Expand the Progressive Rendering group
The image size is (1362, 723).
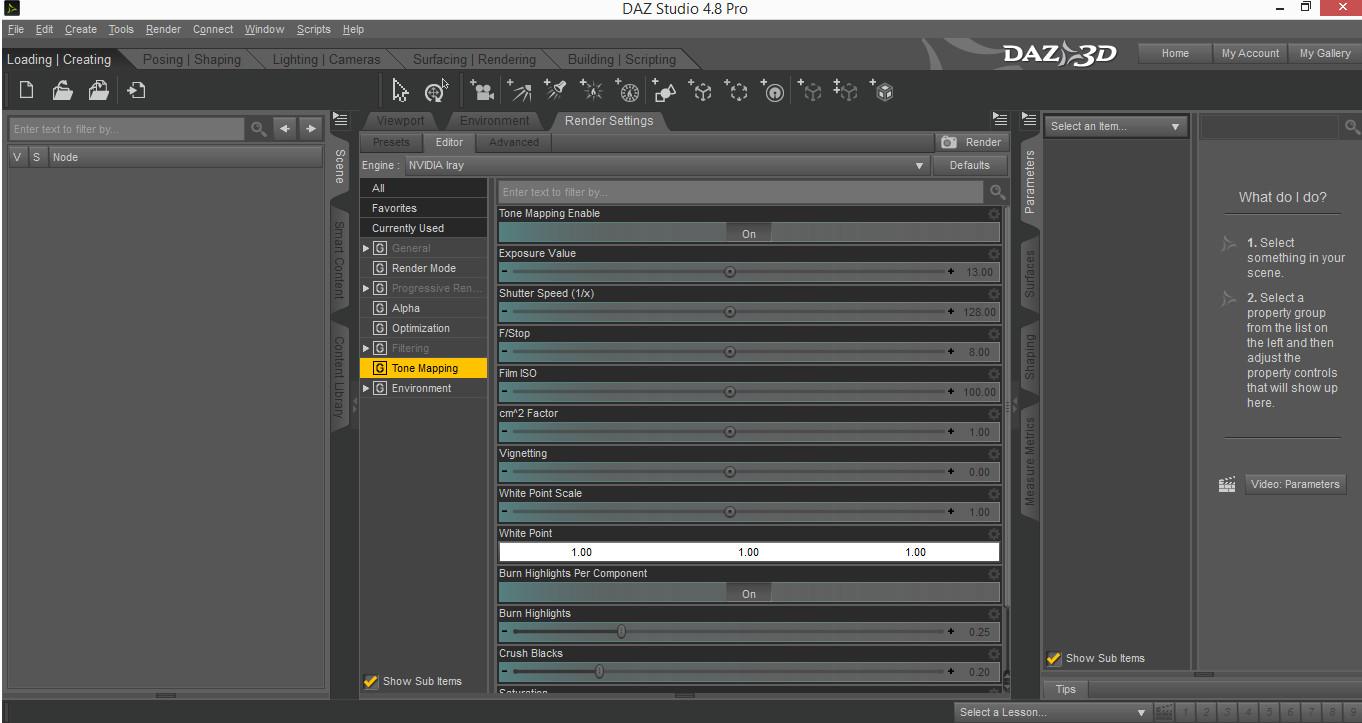(x=366, y=288)
